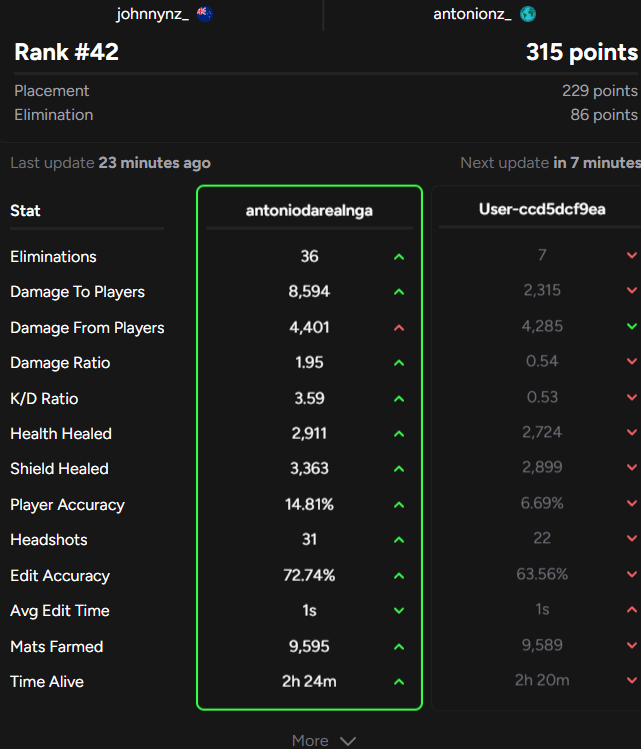Click Next update in 7 minutes text
This screenshot has height=749, width=641.
click(x=550, y=163)
